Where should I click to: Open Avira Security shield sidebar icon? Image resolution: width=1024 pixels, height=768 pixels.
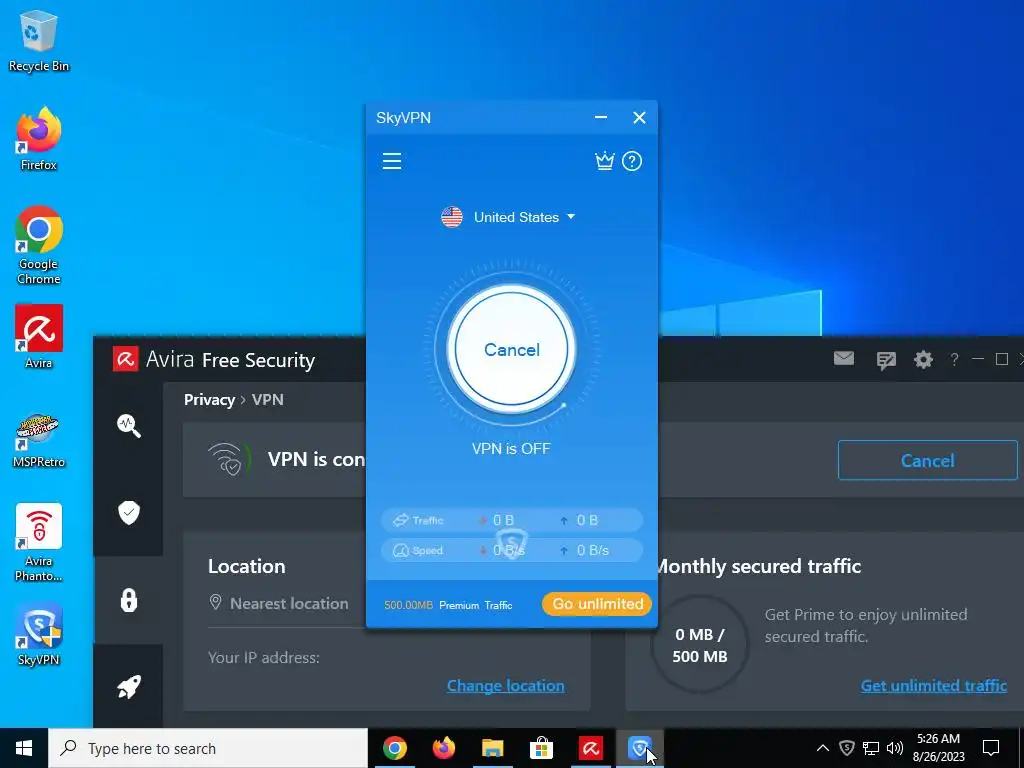[x=129, y=513]
